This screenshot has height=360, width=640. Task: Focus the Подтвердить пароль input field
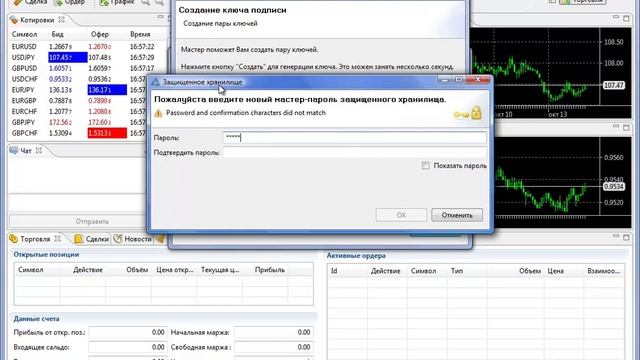(x=354, y=153)
